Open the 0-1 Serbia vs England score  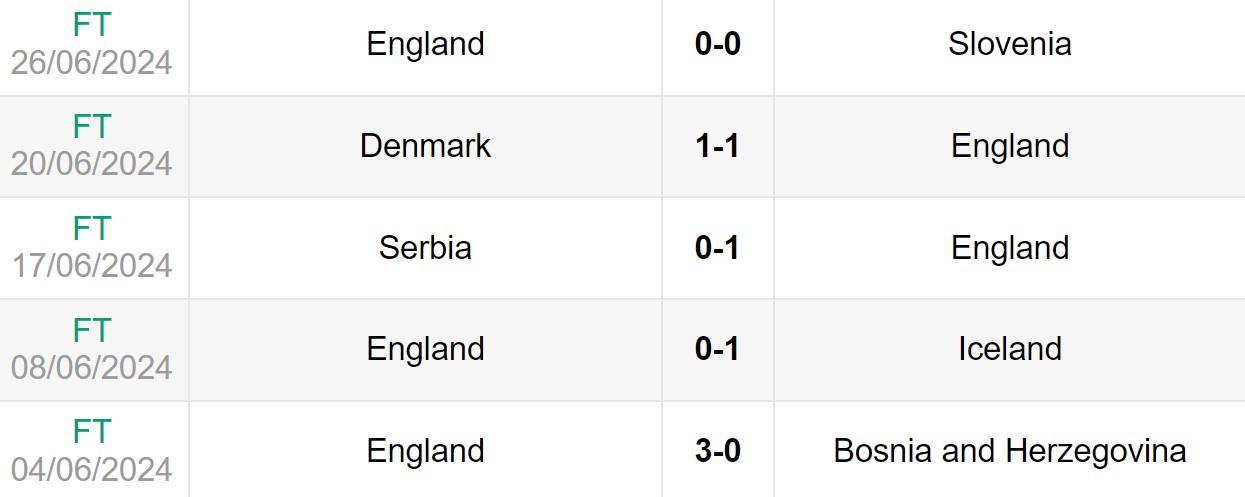click(717, 248)
